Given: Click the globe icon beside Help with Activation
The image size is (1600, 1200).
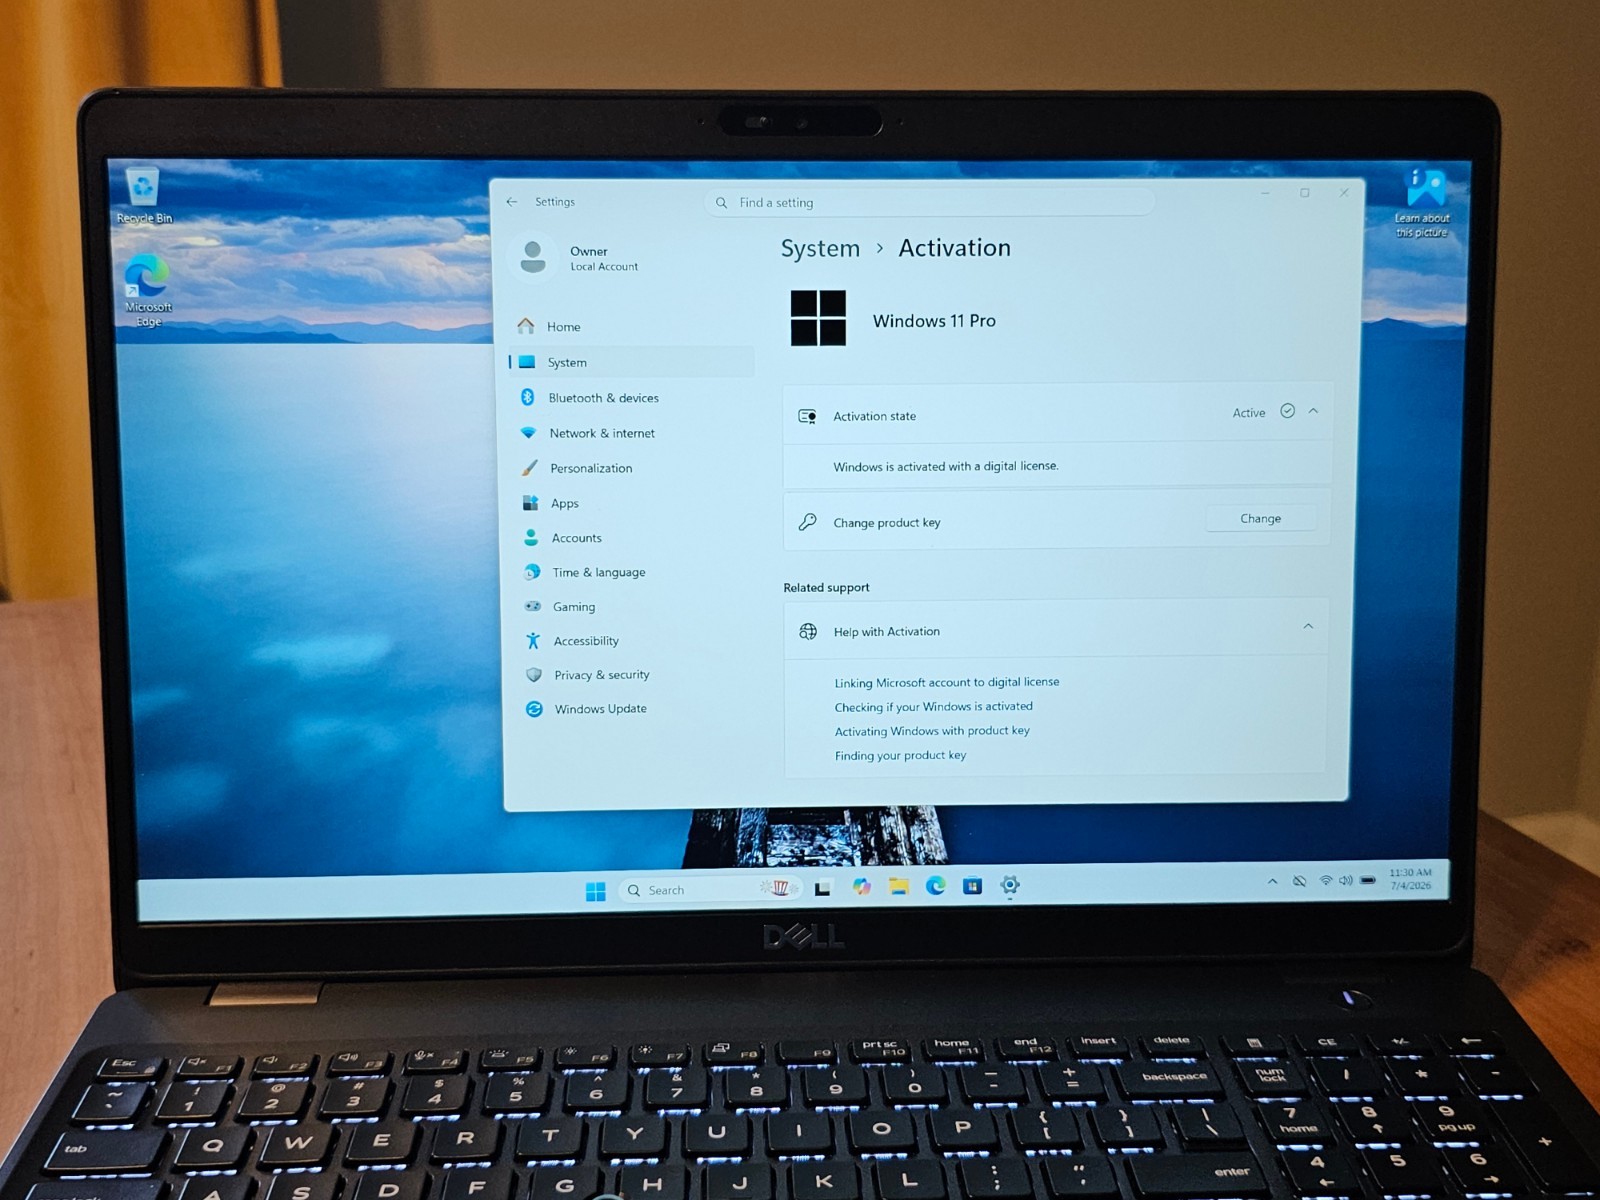Looking at the screenshot, I should (808, 631).
